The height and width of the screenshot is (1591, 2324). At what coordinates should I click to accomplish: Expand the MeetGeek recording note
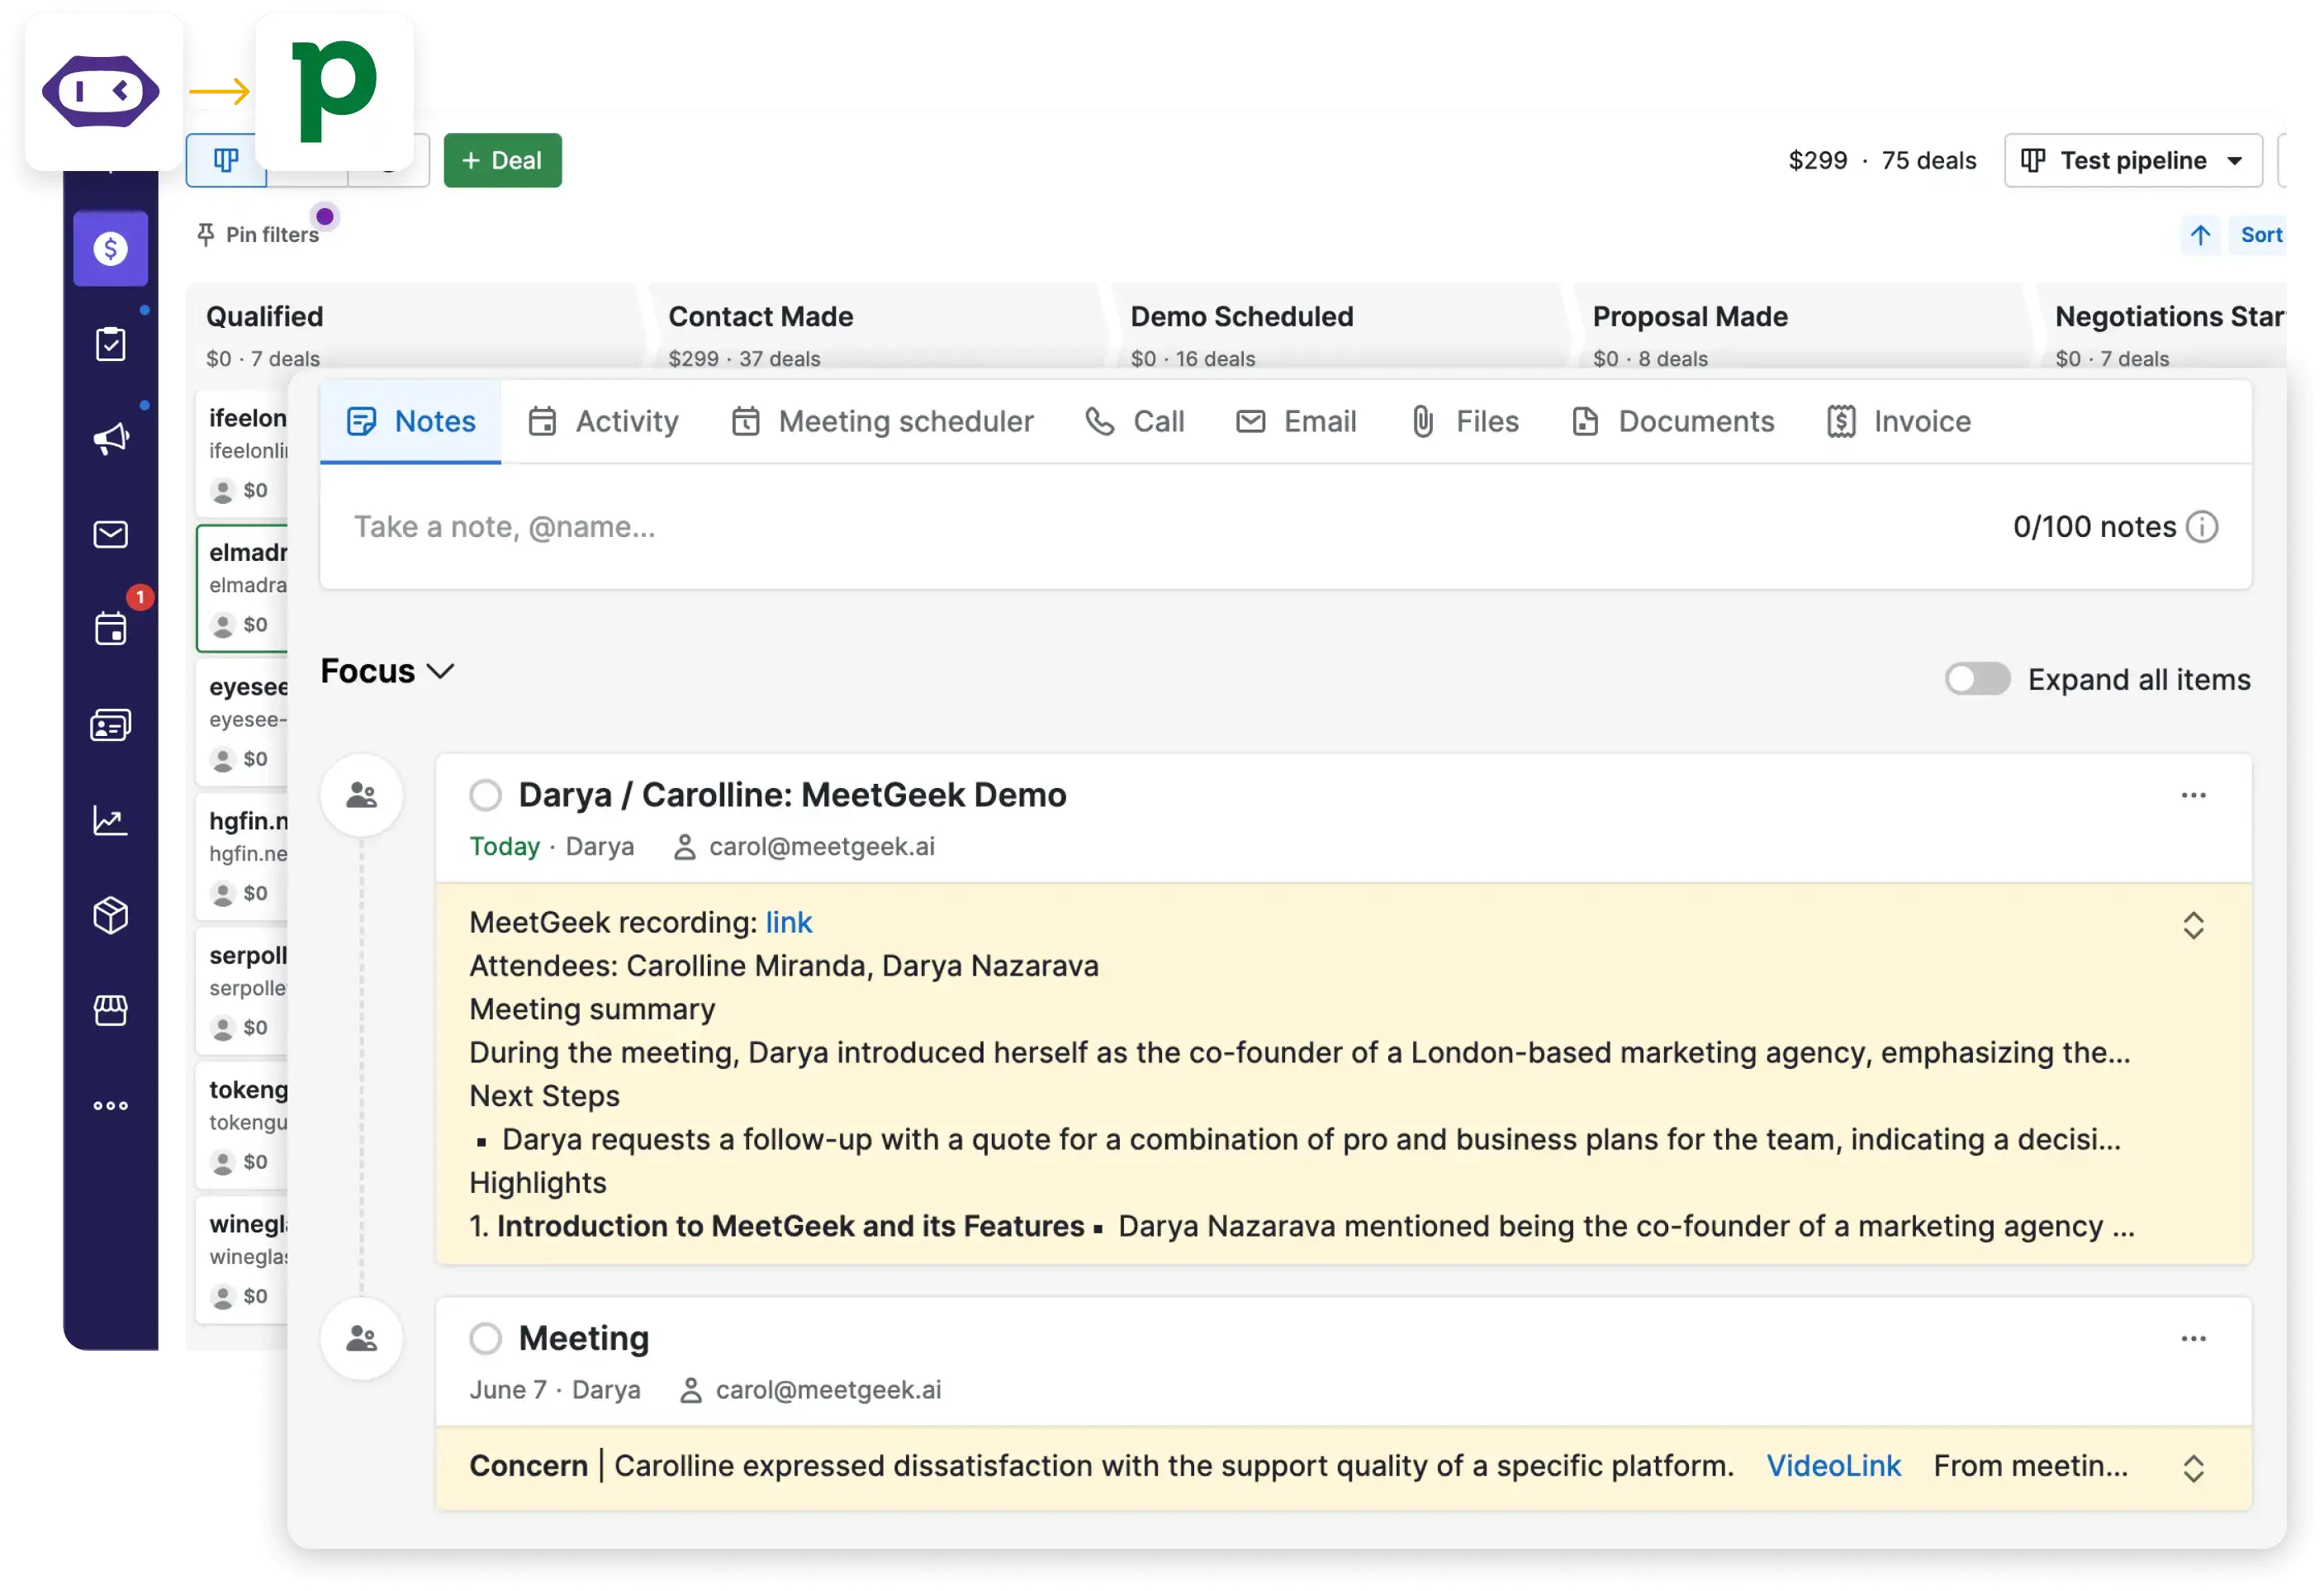click(2195, 925)
